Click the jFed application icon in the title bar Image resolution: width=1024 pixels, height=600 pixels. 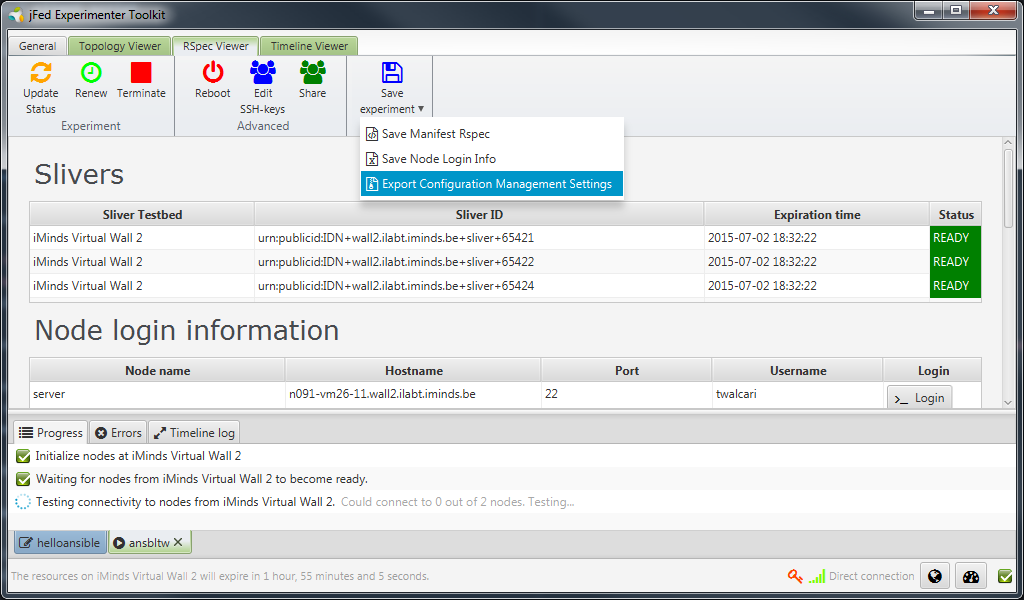tap(16, 14)
